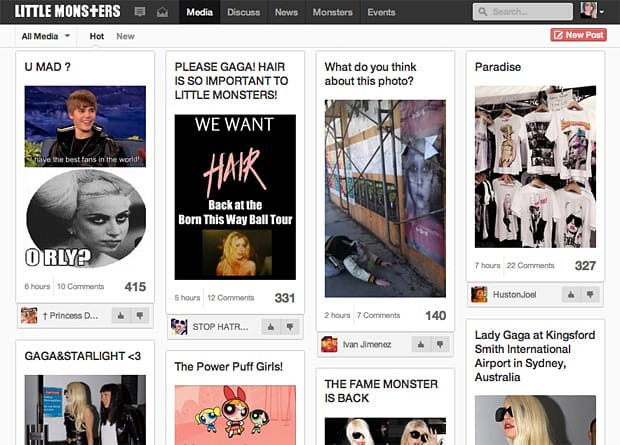This screenshot has height=445, width=620.
Task: Open the Bieber 'best fans' image thumbnail
Action: pyautogui.click(x=85, y=126)
